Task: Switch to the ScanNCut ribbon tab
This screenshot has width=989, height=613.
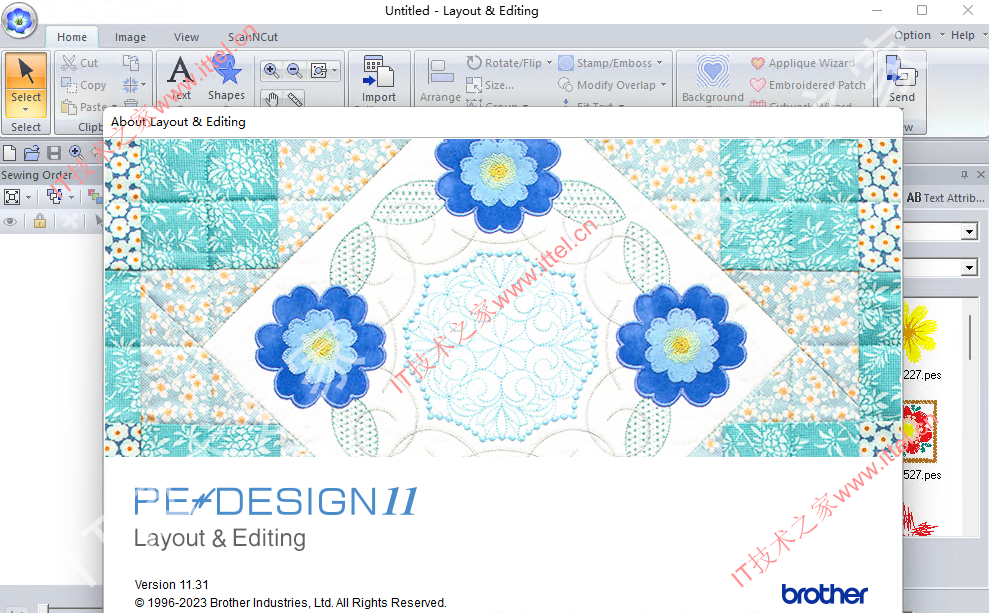Action: [253, 37]
